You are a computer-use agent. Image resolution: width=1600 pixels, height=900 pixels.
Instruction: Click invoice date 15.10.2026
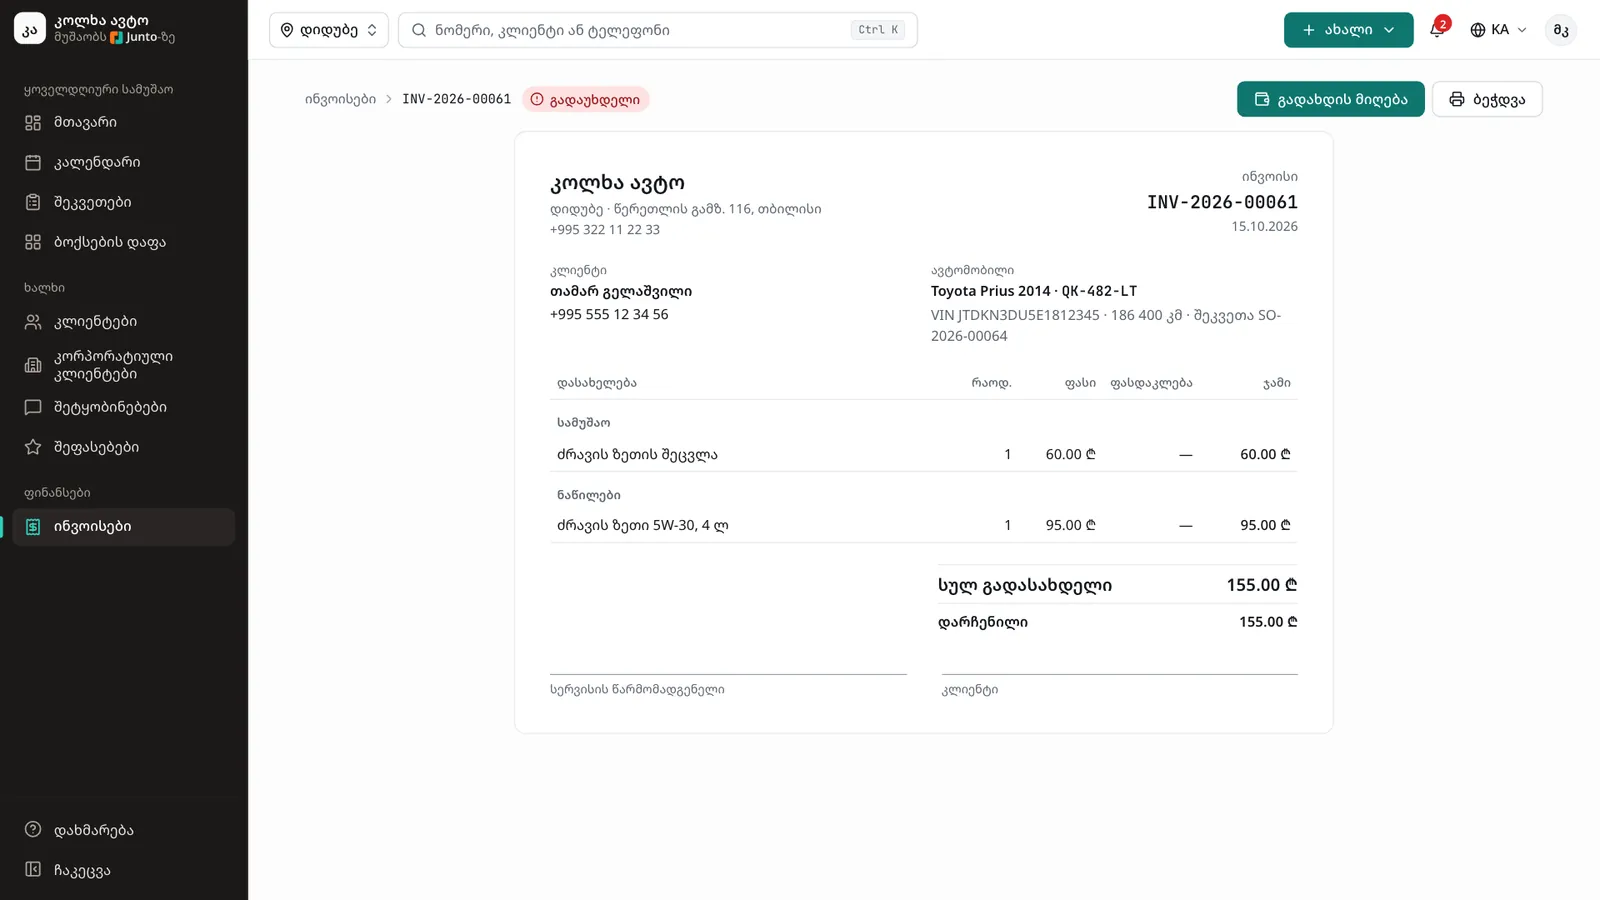(x=1264, y=227)
